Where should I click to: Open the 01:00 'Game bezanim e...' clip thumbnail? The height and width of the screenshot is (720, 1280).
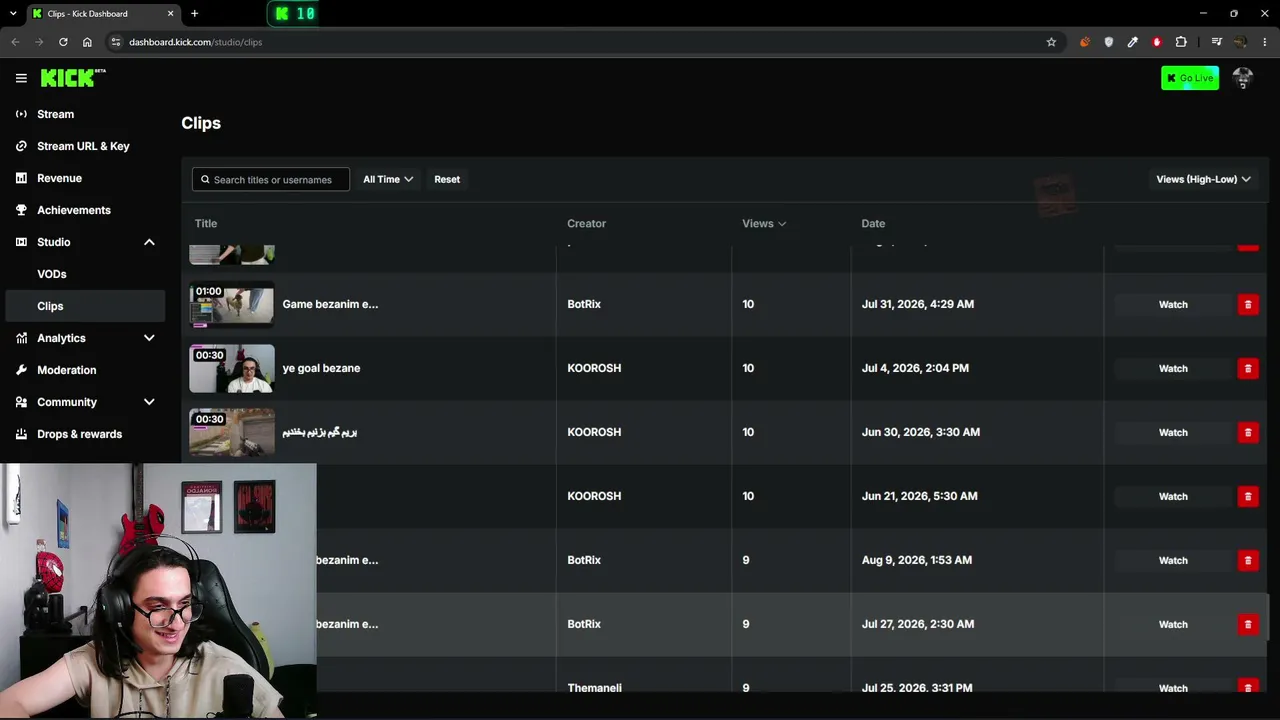232,304
